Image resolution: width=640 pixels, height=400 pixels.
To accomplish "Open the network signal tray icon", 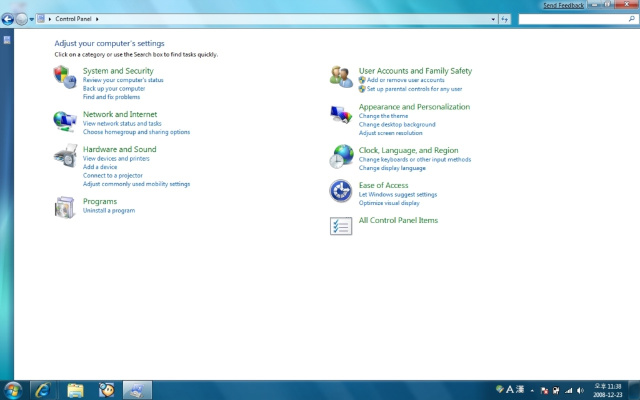I will pyautogui.click(x=568, y=391).
